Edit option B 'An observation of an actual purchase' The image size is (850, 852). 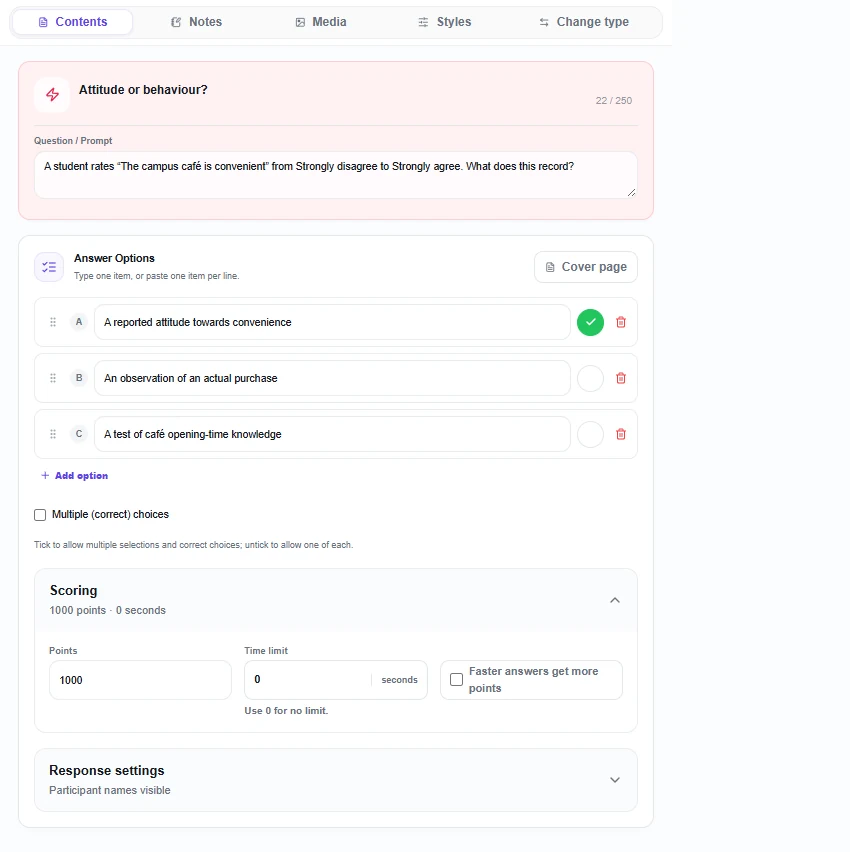click(x=333, y=378)
